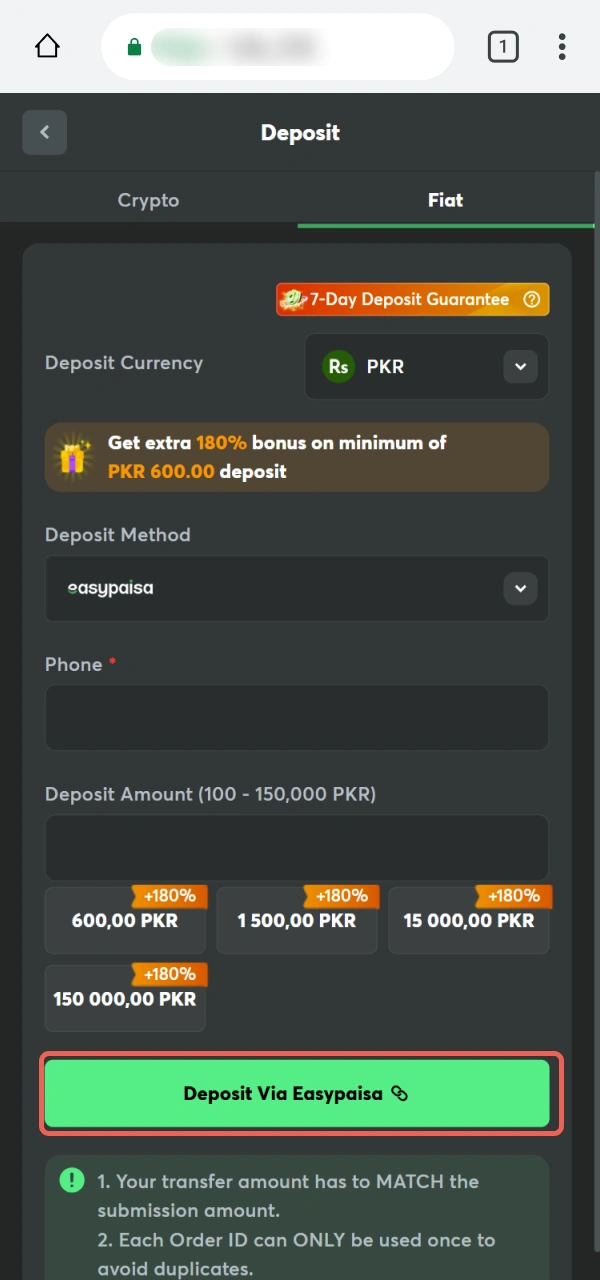Image resolution: width=600 pixels, height=1280 pixels.
Task: Expand the Deposit Currency dropdown
Action: coord(520,366)
